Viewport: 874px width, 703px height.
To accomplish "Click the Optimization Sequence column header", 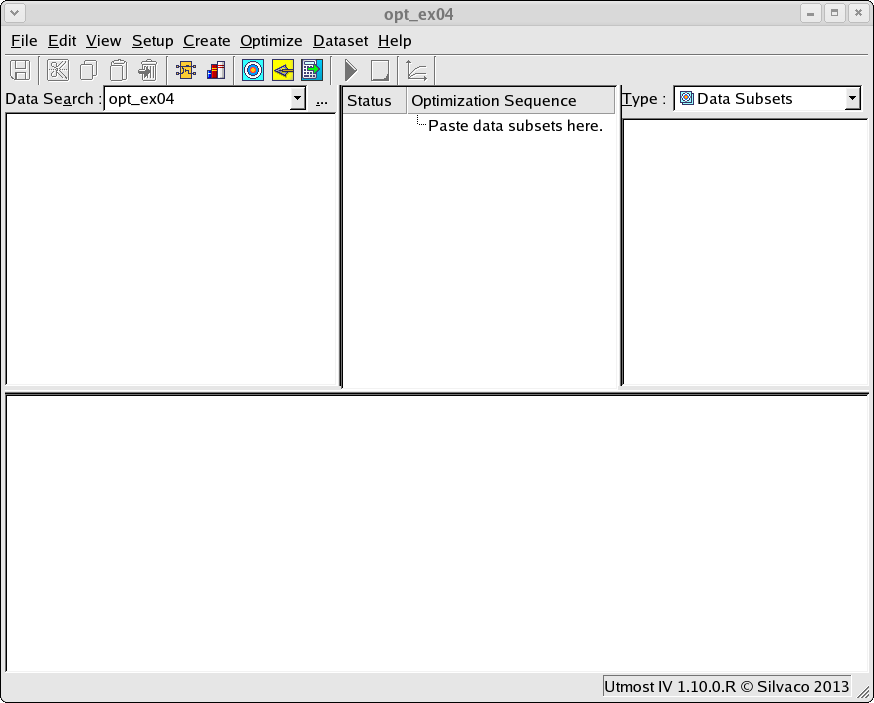I will point(511,101).
